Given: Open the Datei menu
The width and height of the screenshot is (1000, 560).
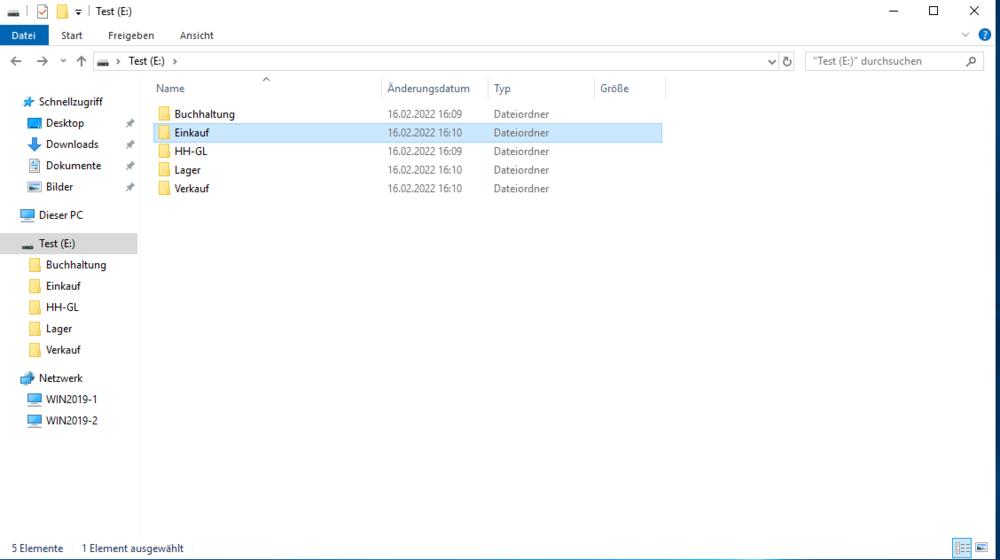Looking at the screenshot, I should point(24,35).
